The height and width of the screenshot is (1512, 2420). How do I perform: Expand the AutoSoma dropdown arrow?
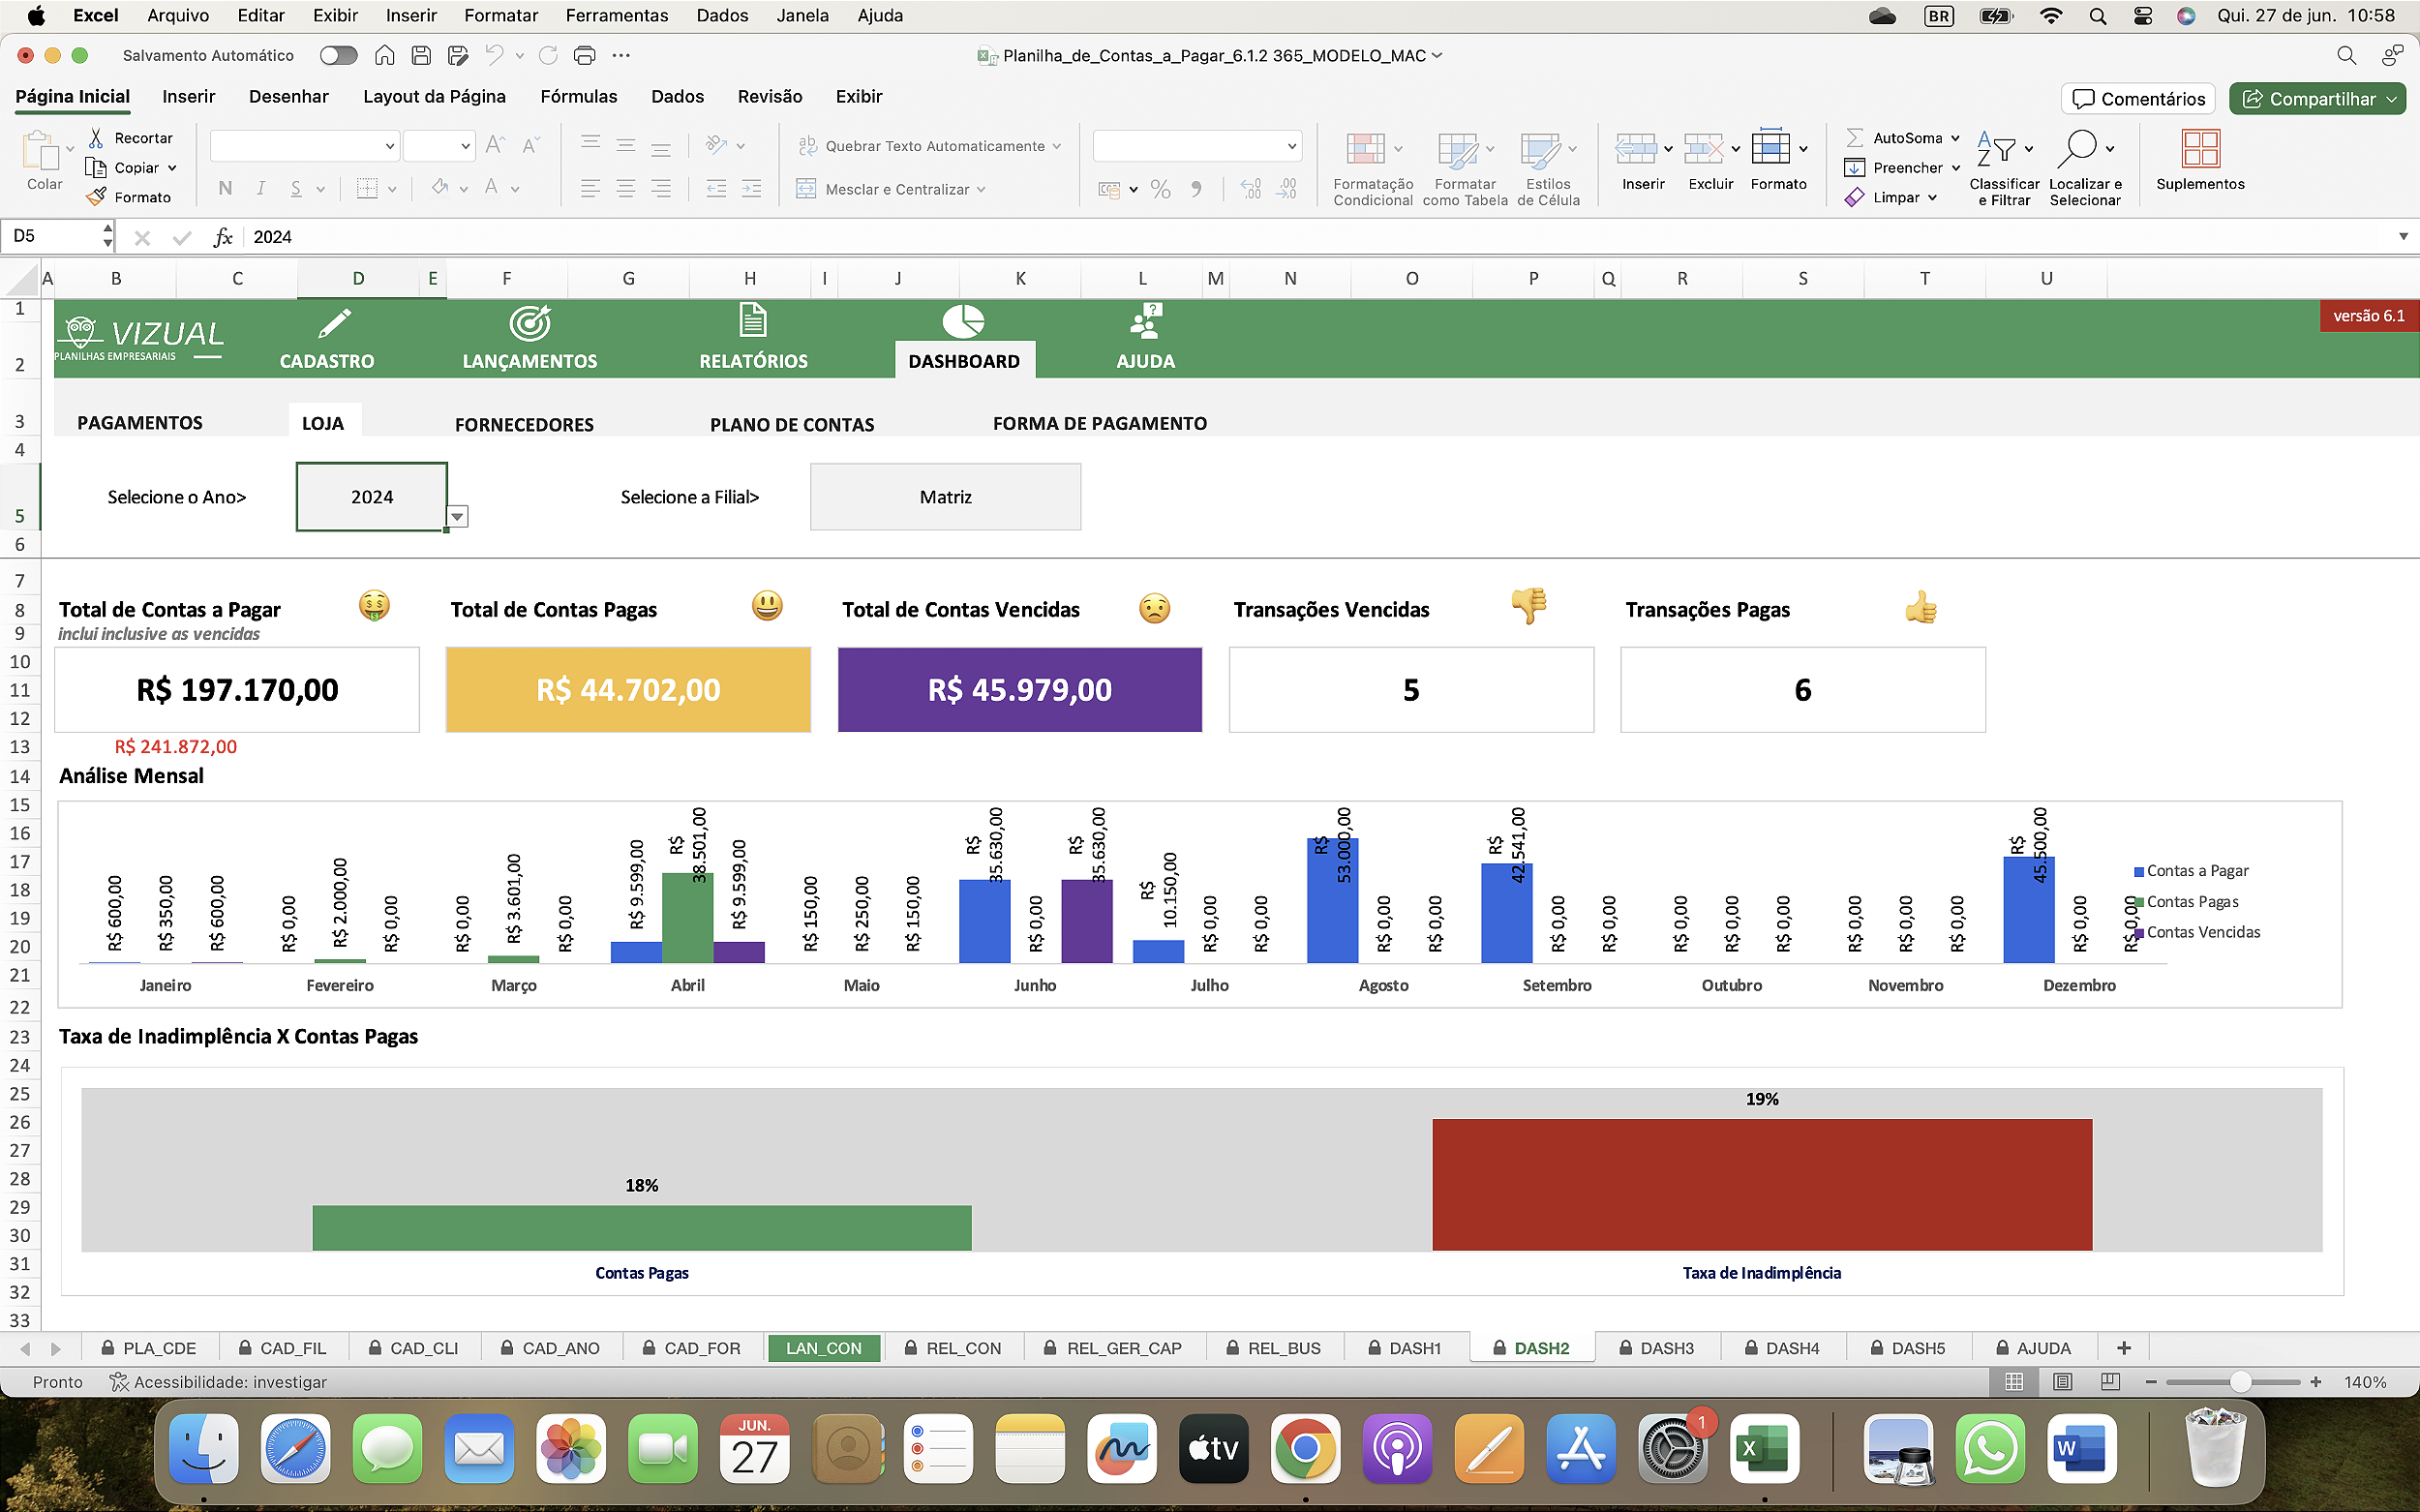1955,138
